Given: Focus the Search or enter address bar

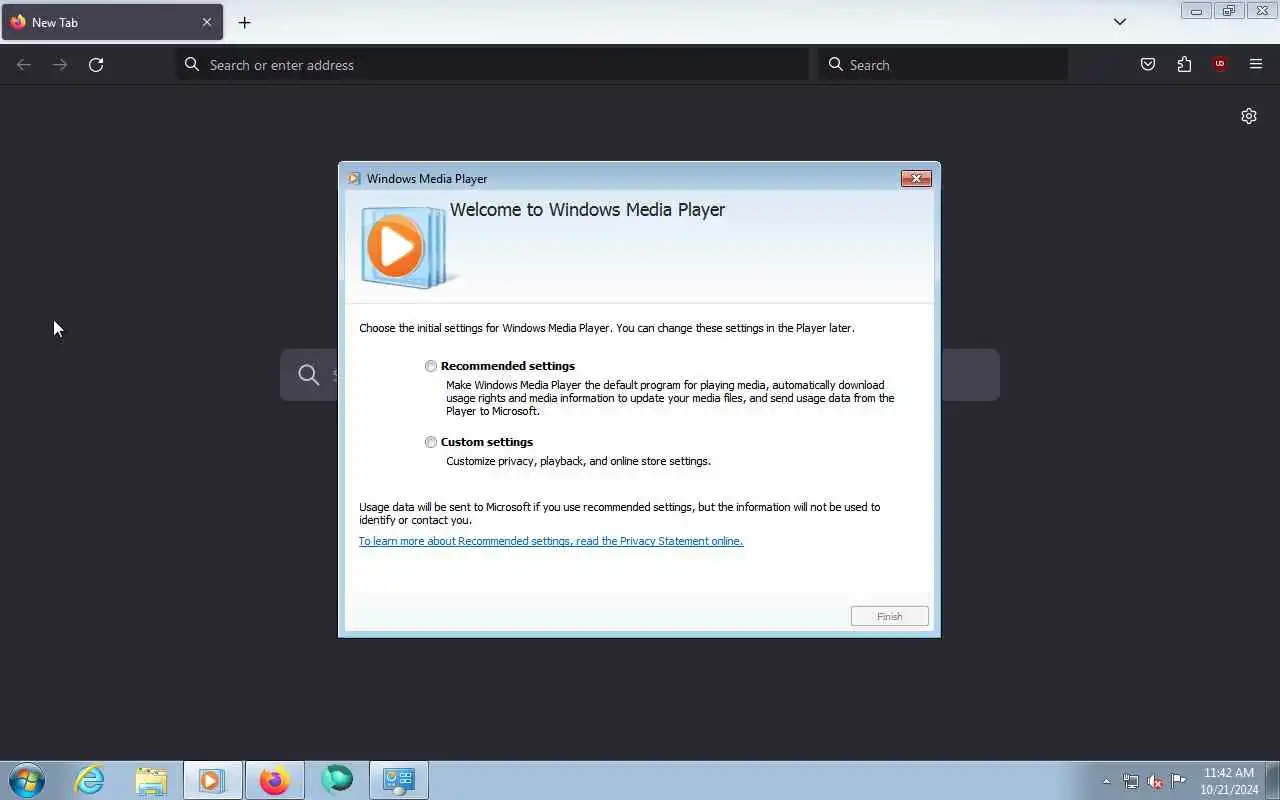Looking at the screenshot, I should [x=493, y=65].
